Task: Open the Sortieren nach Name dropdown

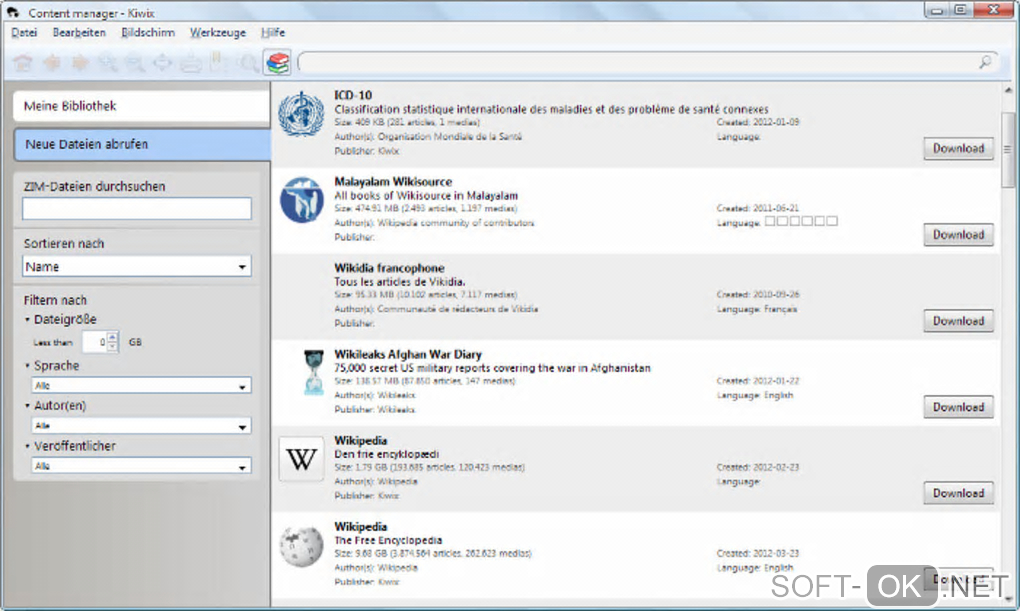Action: pyautogui.click(x=137, y=266)
